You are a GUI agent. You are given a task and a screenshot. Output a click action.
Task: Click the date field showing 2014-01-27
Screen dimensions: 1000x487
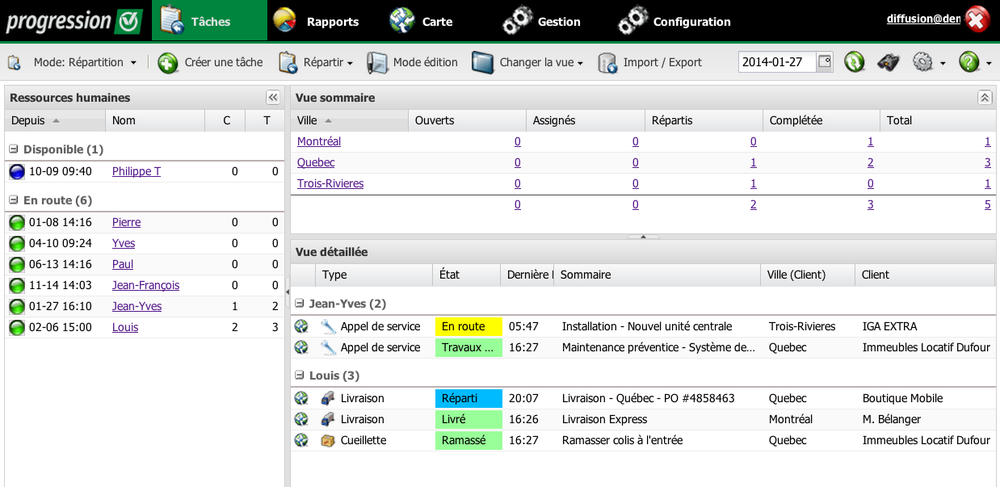tap(776, 62)
